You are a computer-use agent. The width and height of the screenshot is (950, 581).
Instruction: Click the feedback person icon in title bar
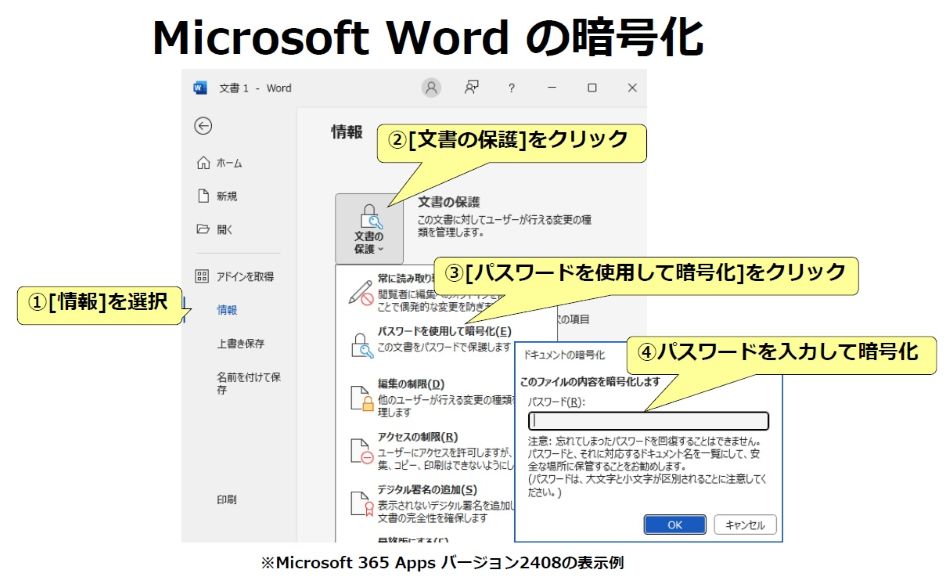pyautogui.click(x=471, y=88)
